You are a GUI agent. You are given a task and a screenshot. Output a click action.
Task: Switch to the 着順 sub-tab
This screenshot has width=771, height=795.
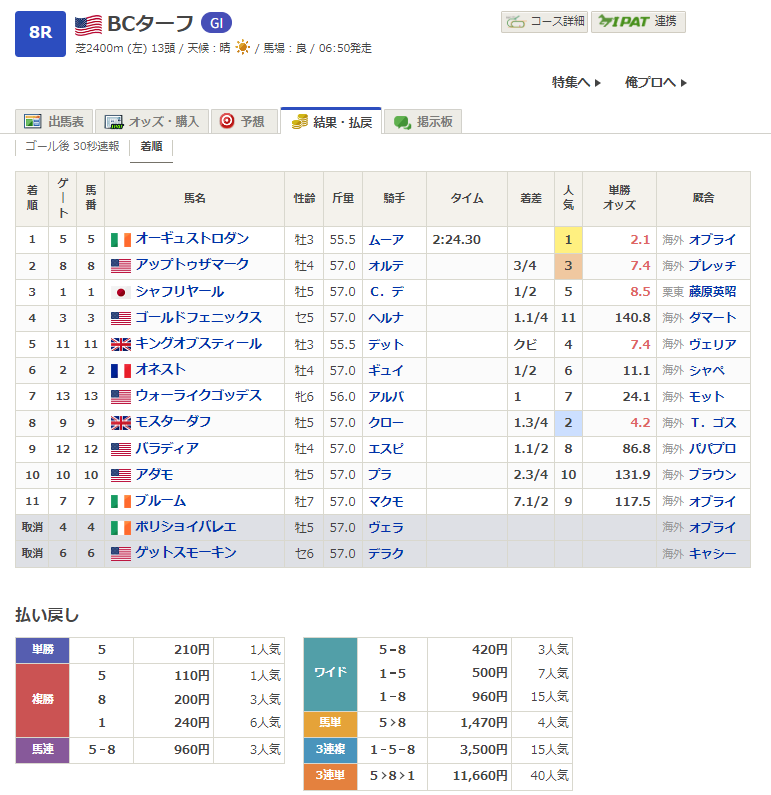(151, 146)
